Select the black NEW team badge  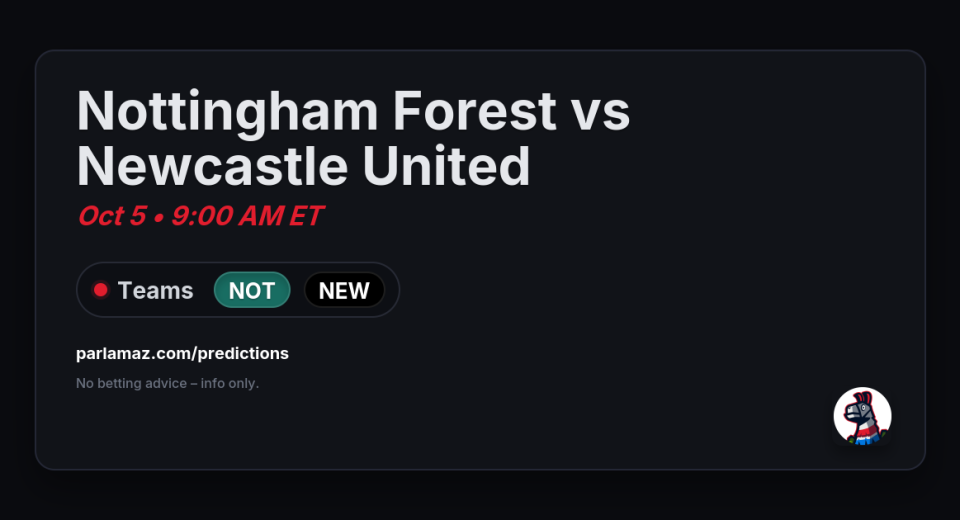point(344,290)
